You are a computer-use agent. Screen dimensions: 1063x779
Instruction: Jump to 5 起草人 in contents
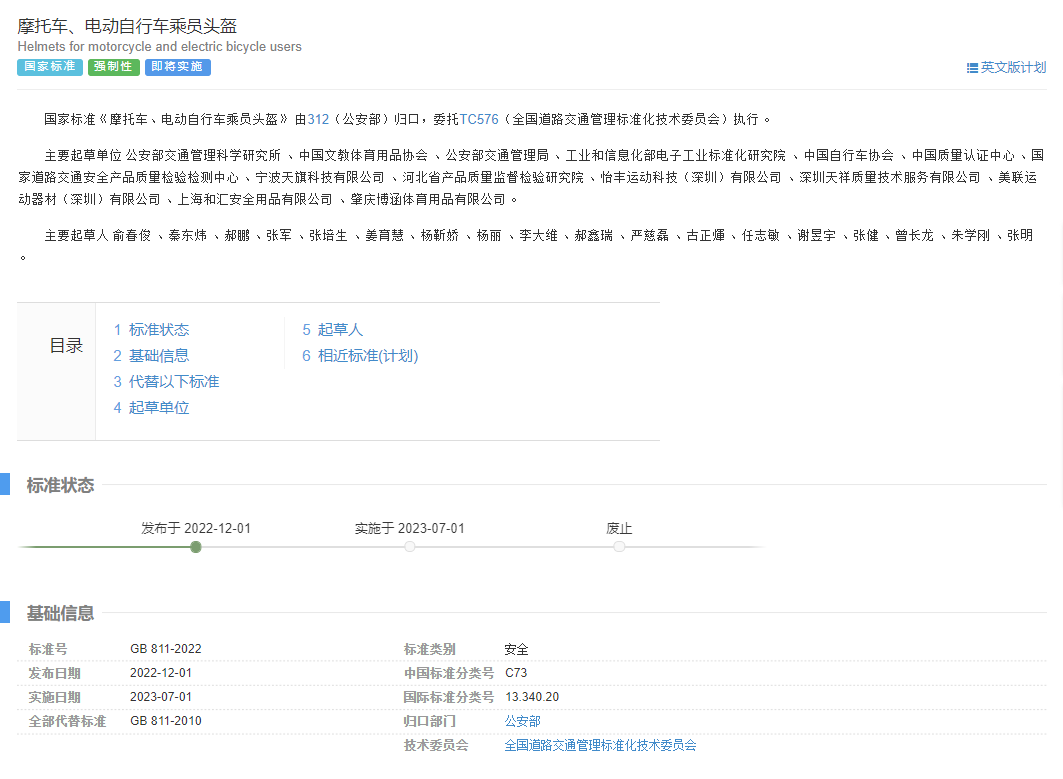coord(332,330)
